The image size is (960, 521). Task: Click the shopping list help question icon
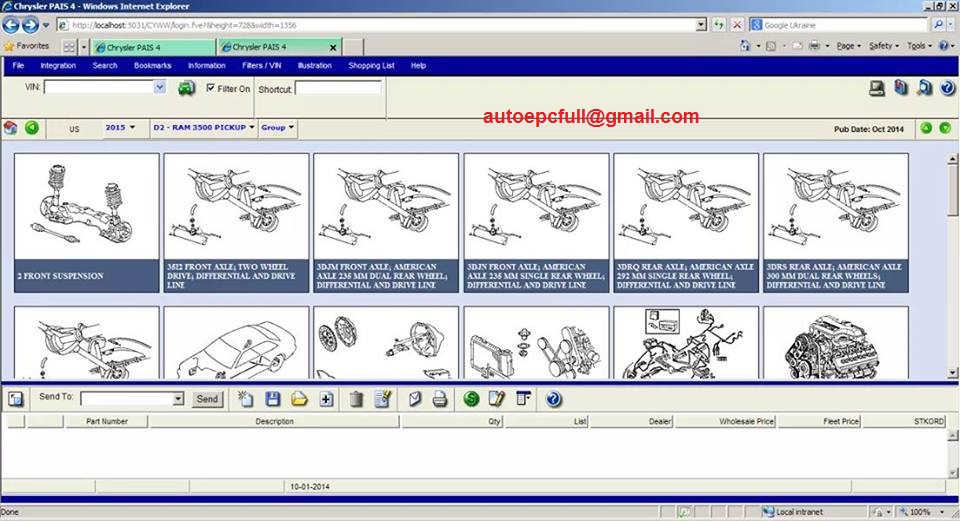[553, 399]
